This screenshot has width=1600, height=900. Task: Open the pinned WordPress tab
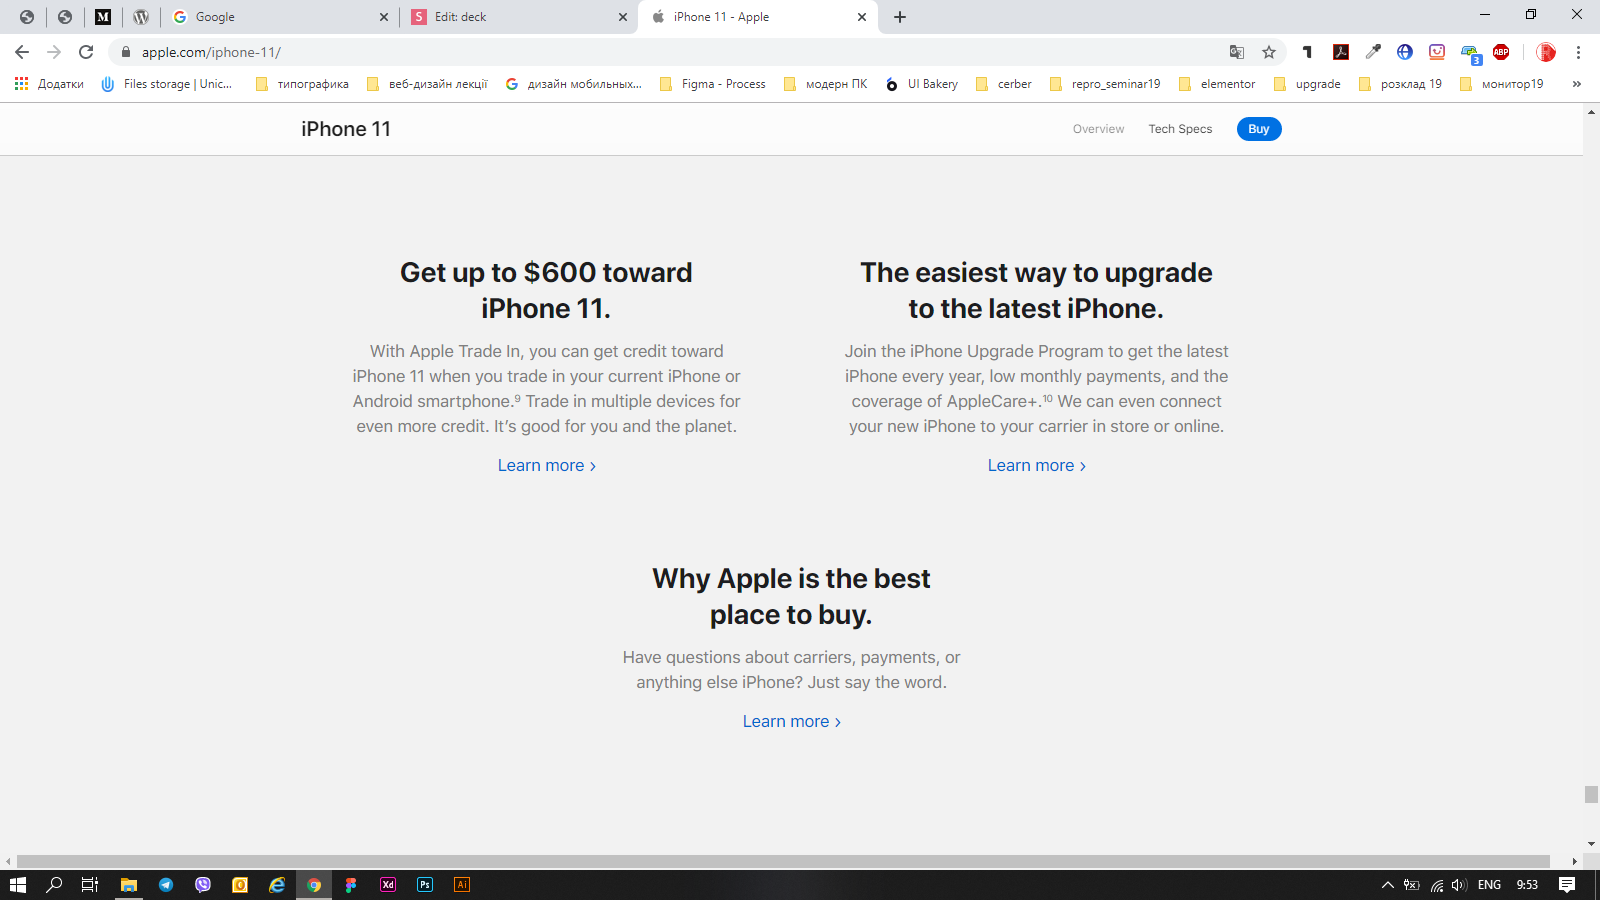141,17
